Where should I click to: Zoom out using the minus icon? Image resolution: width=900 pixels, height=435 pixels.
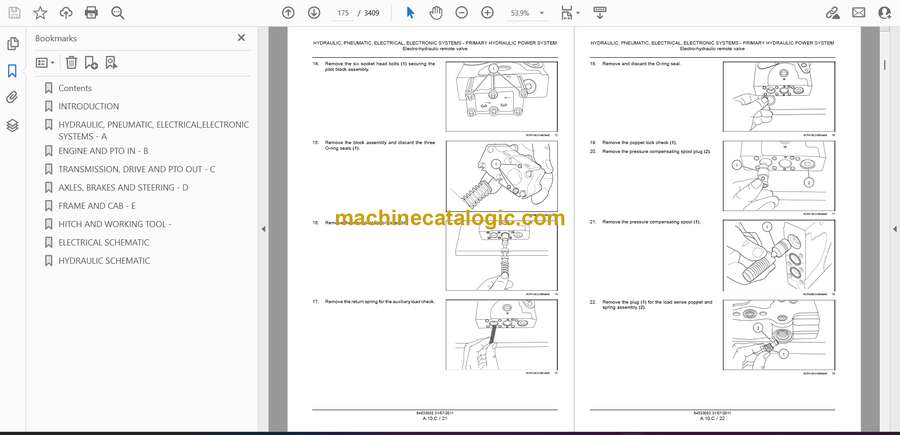[x=462, y=13]
